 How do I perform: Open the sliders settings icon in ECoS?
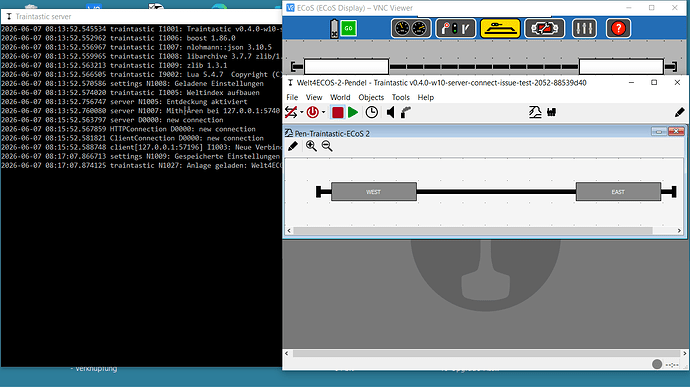[584, 29]
